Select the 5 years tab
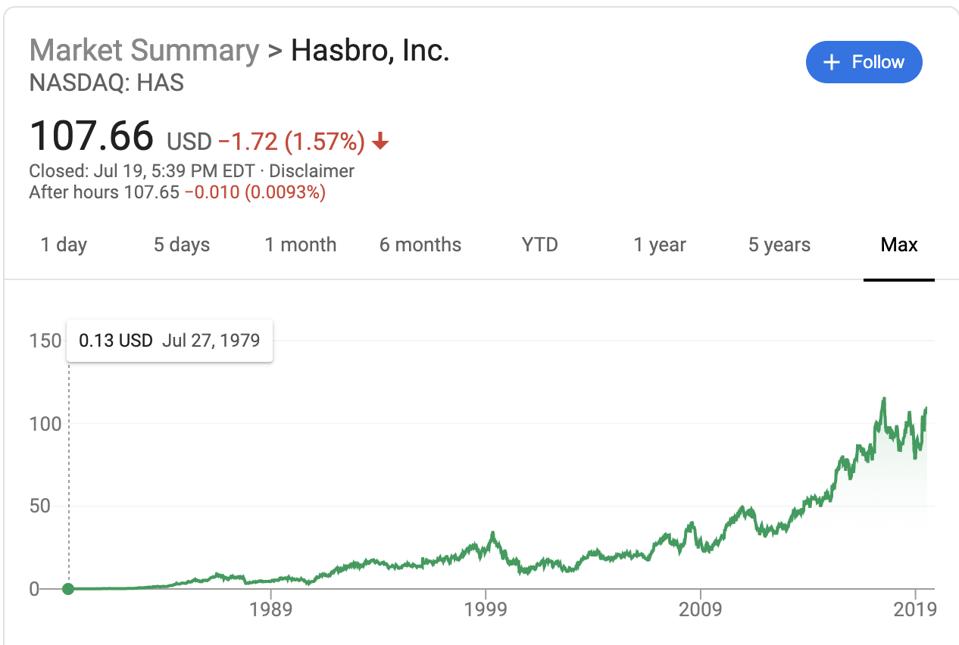This screenshot has height=645, width=959. point(779,245)
